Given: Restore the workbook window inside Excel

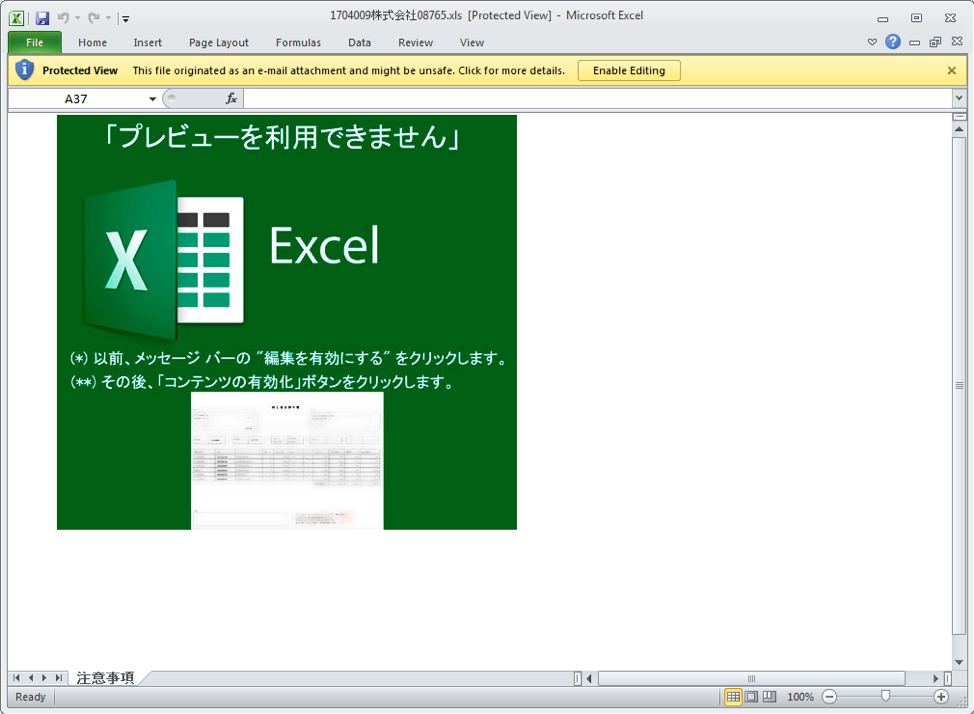Looking at the screenshot, I should pyautogui.click(x=935, y=42).
